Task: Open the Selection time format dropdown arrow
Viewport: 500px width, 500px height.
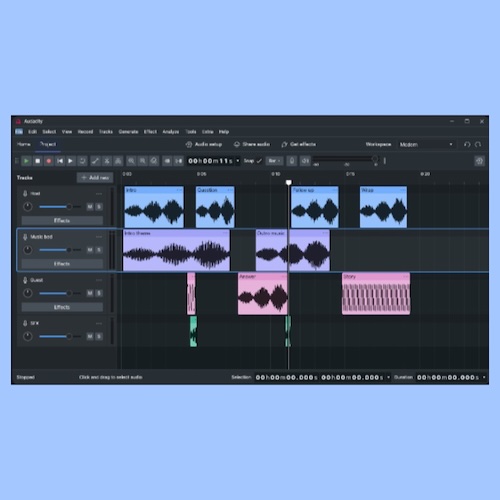Action: (x=388, y=377)
